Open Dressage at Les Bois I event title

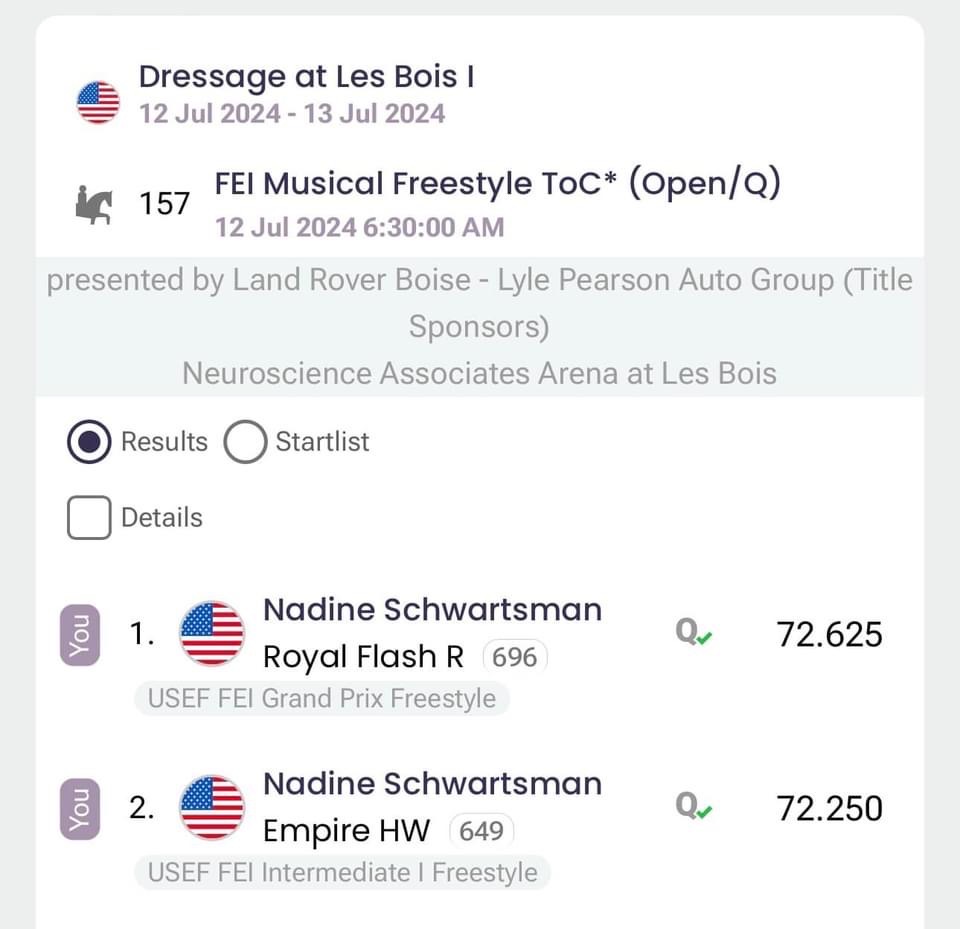306,77
